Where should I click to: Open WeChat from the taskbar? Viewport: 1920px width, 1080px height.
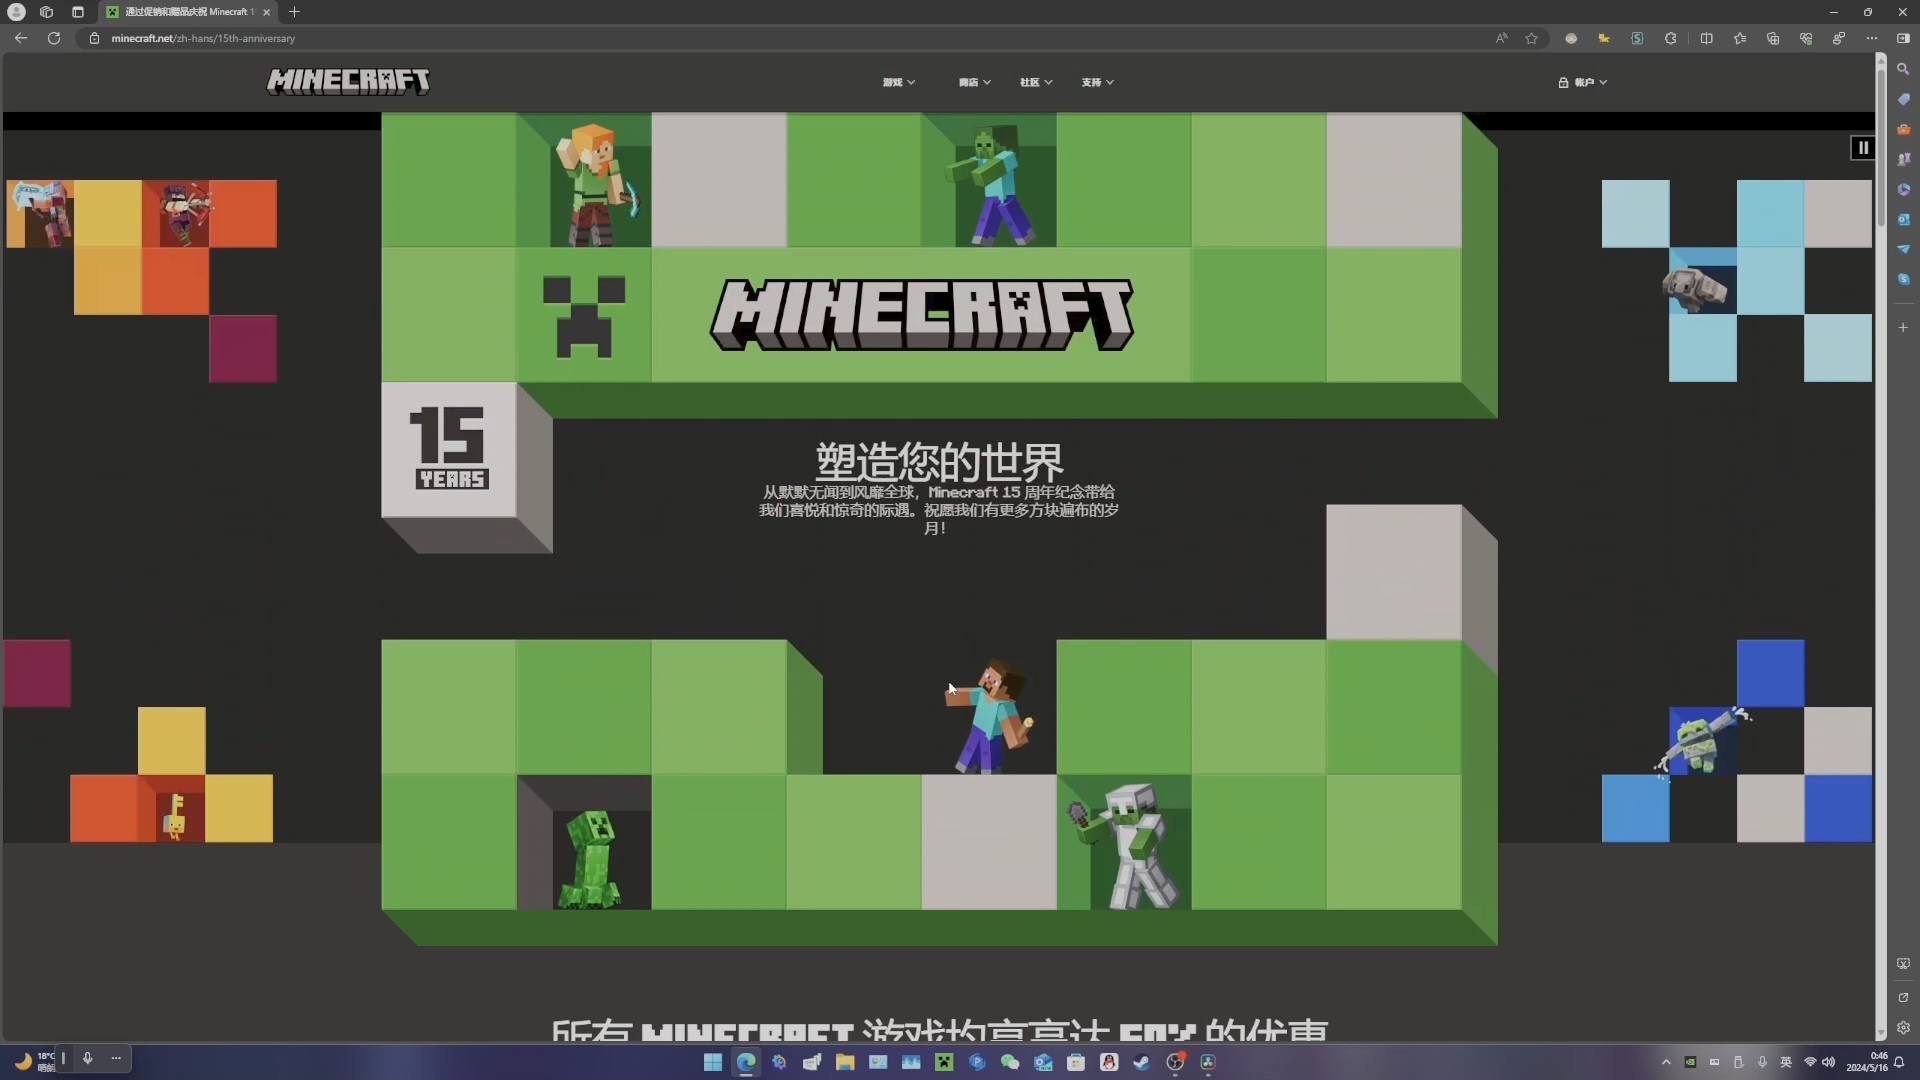pos(1010,1062)
